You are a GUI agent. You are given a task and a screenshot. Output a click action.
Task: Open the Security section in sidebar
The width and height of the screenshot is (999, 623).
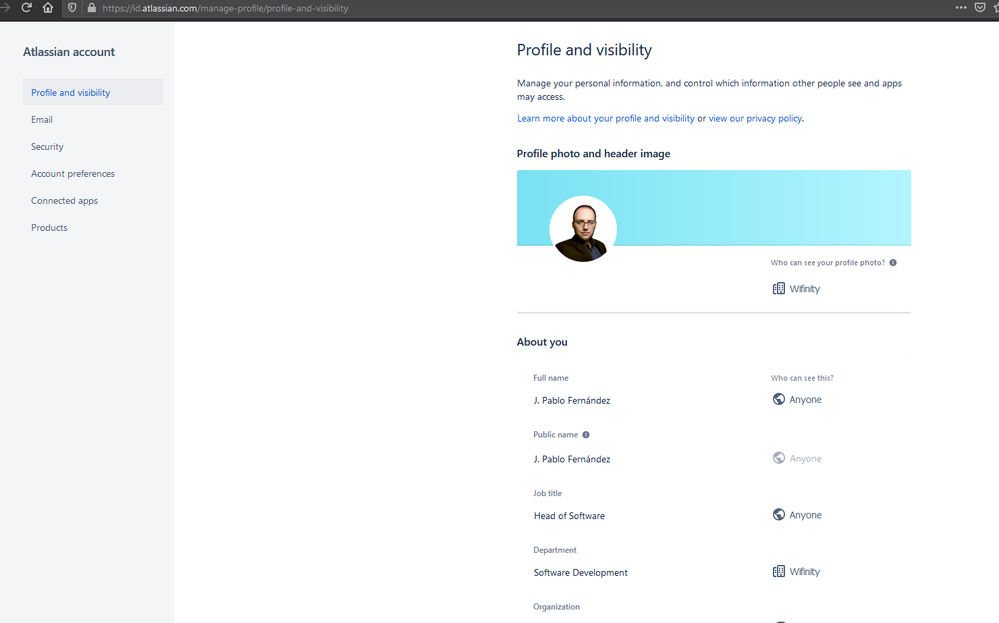pyautogui.click(x=47, y=146)
